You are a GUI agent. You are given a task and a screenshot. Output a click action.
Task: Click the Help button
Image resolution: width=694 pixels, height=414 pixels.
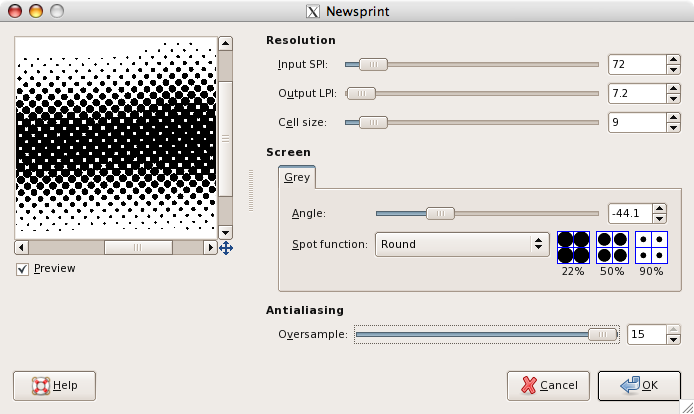54,386
